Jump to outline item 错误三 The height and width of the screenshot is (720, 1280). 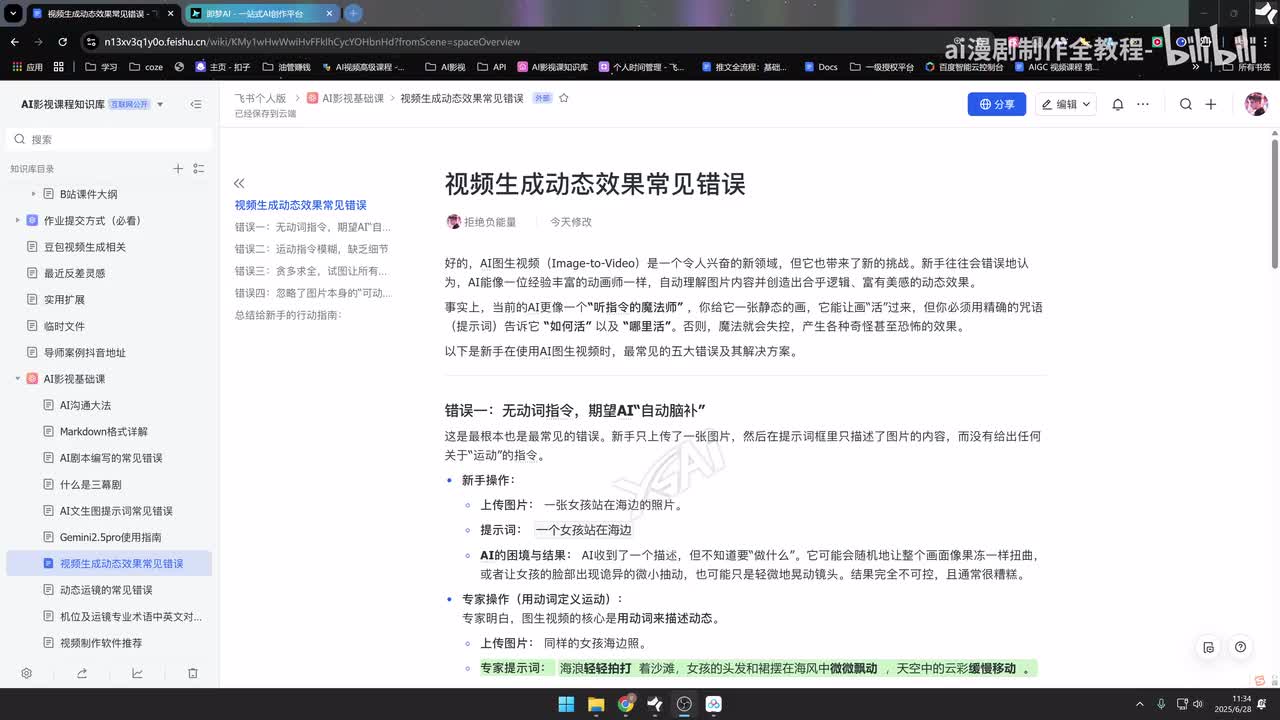(311, 271)
